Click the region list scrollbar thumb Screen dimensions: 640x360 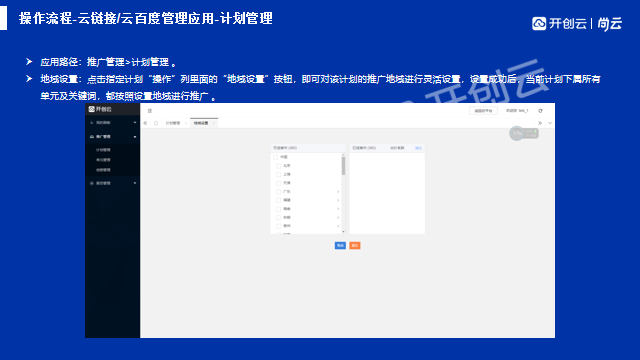coord(343,166)
